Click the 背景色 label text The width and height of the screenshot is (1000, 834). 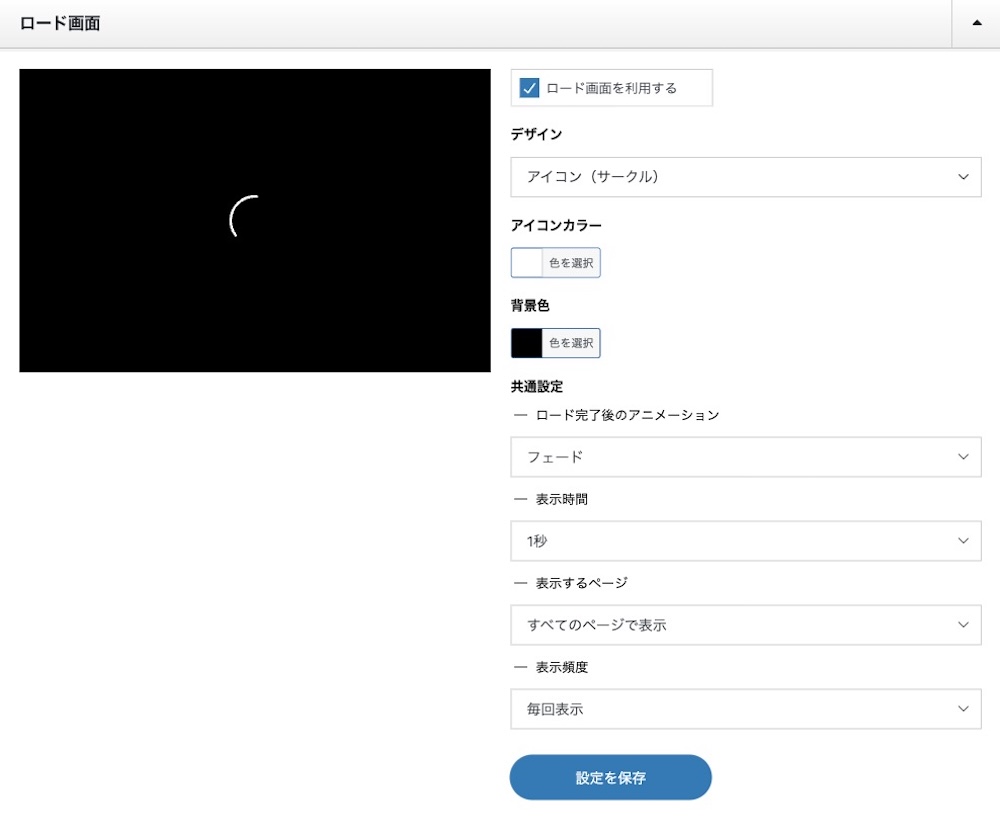[x=530, y=305]
